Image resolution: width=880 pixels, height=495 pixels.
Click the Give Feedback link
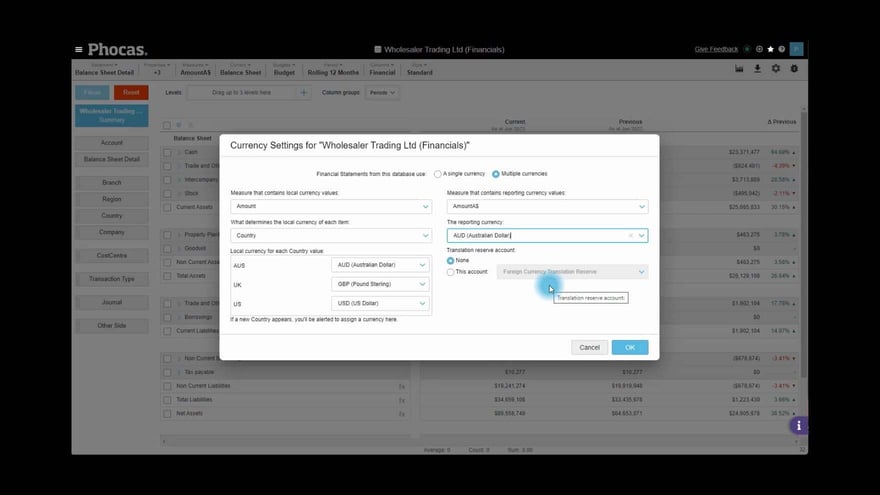click(x=716, y=49)
